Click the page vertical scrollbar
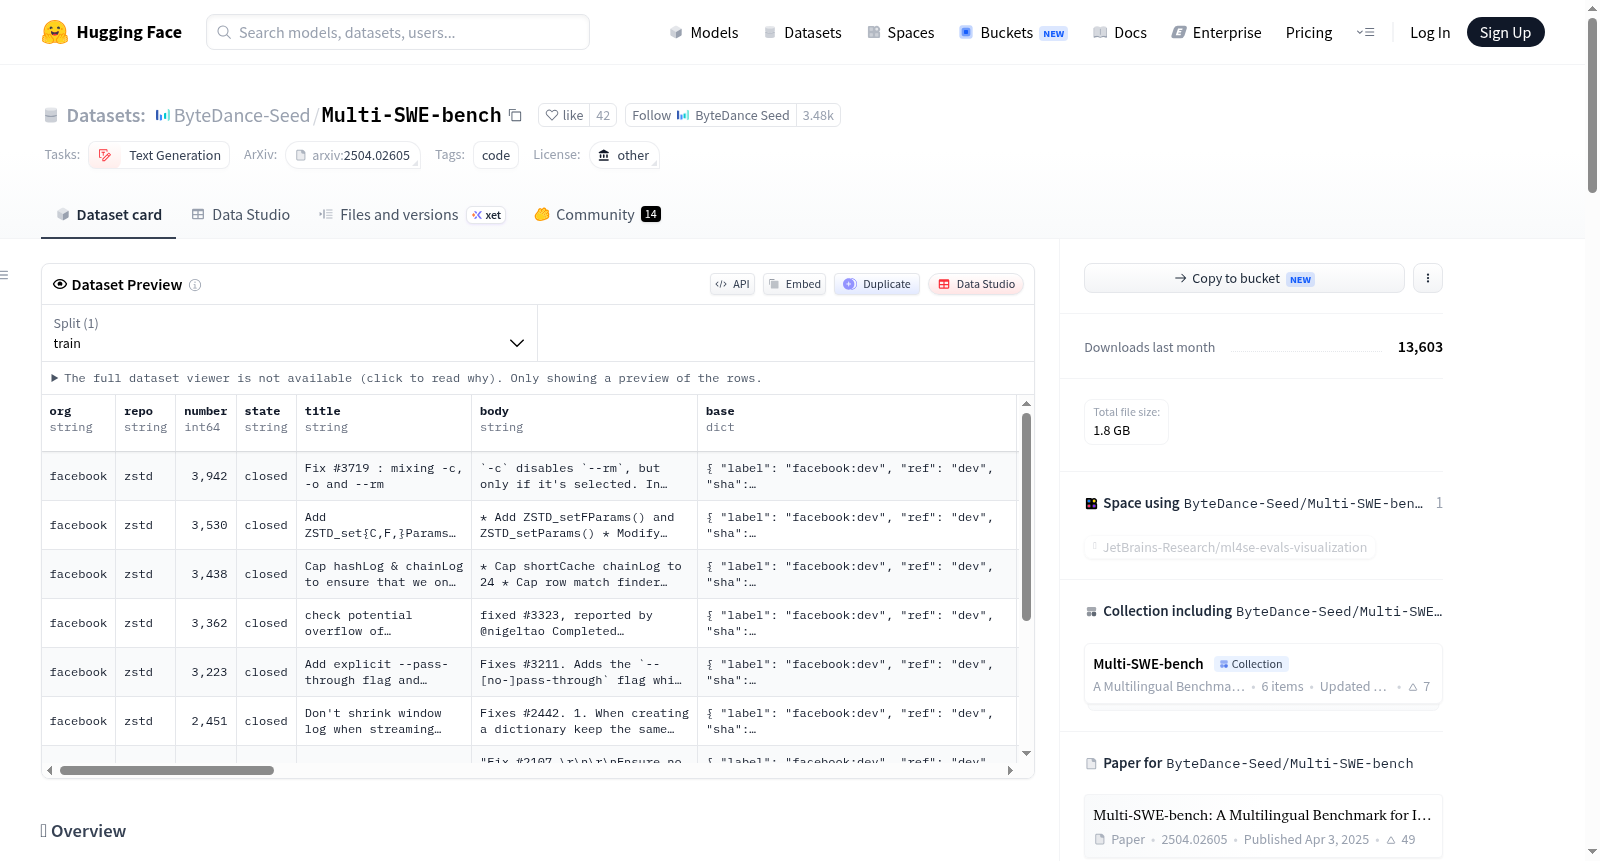The height and width of the screenshot is (861, 1600). pos(1592,105)
